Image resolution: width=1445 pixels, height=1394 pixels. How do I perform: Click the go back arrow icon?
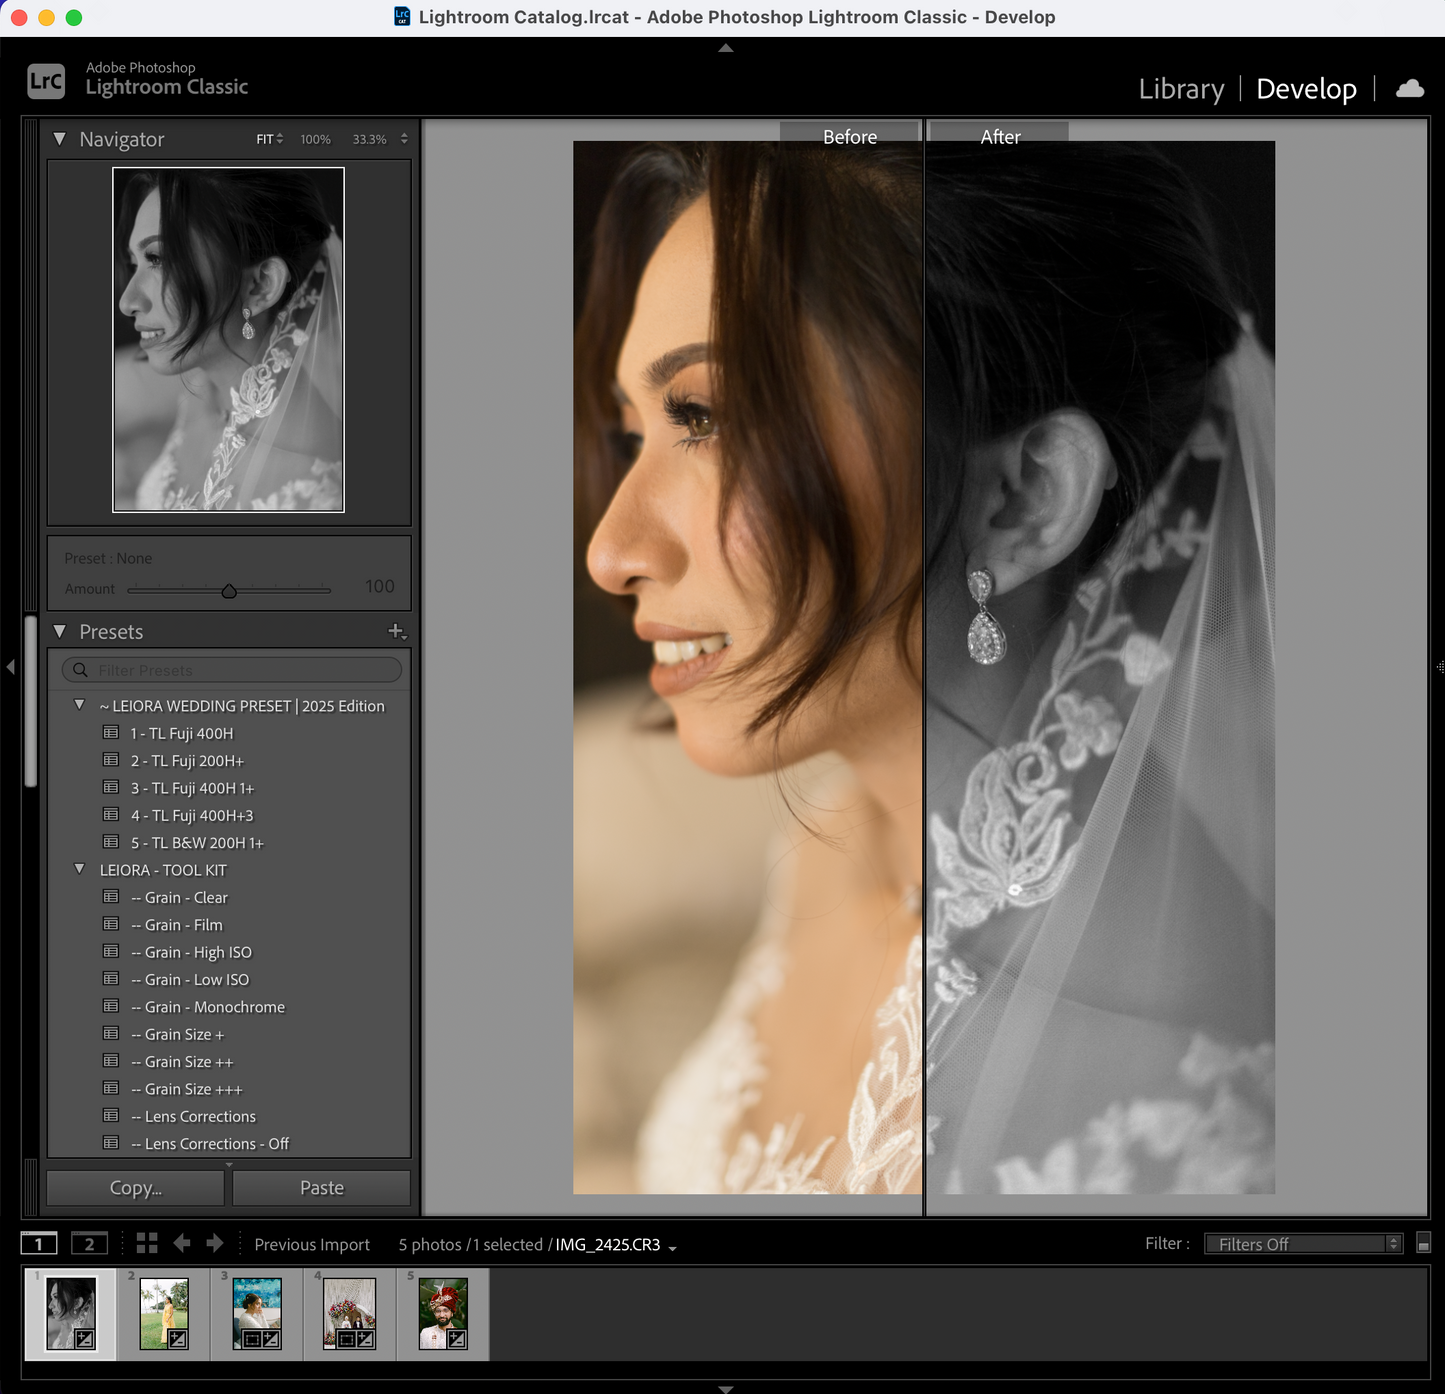182,1243
